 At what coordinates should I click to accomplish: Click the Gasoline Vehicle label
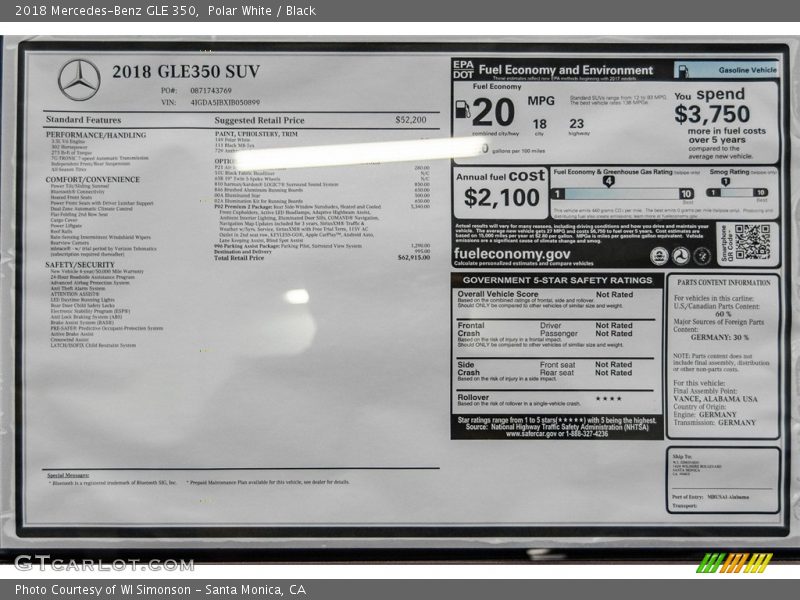tap(747, 70)
